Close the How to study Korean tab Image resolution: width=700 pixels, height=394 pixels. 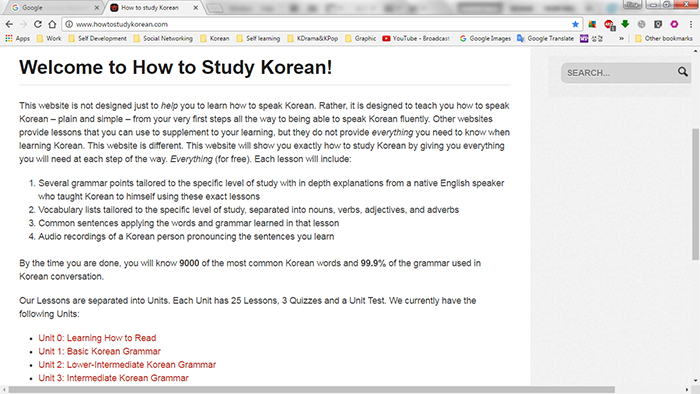point(196,8)
